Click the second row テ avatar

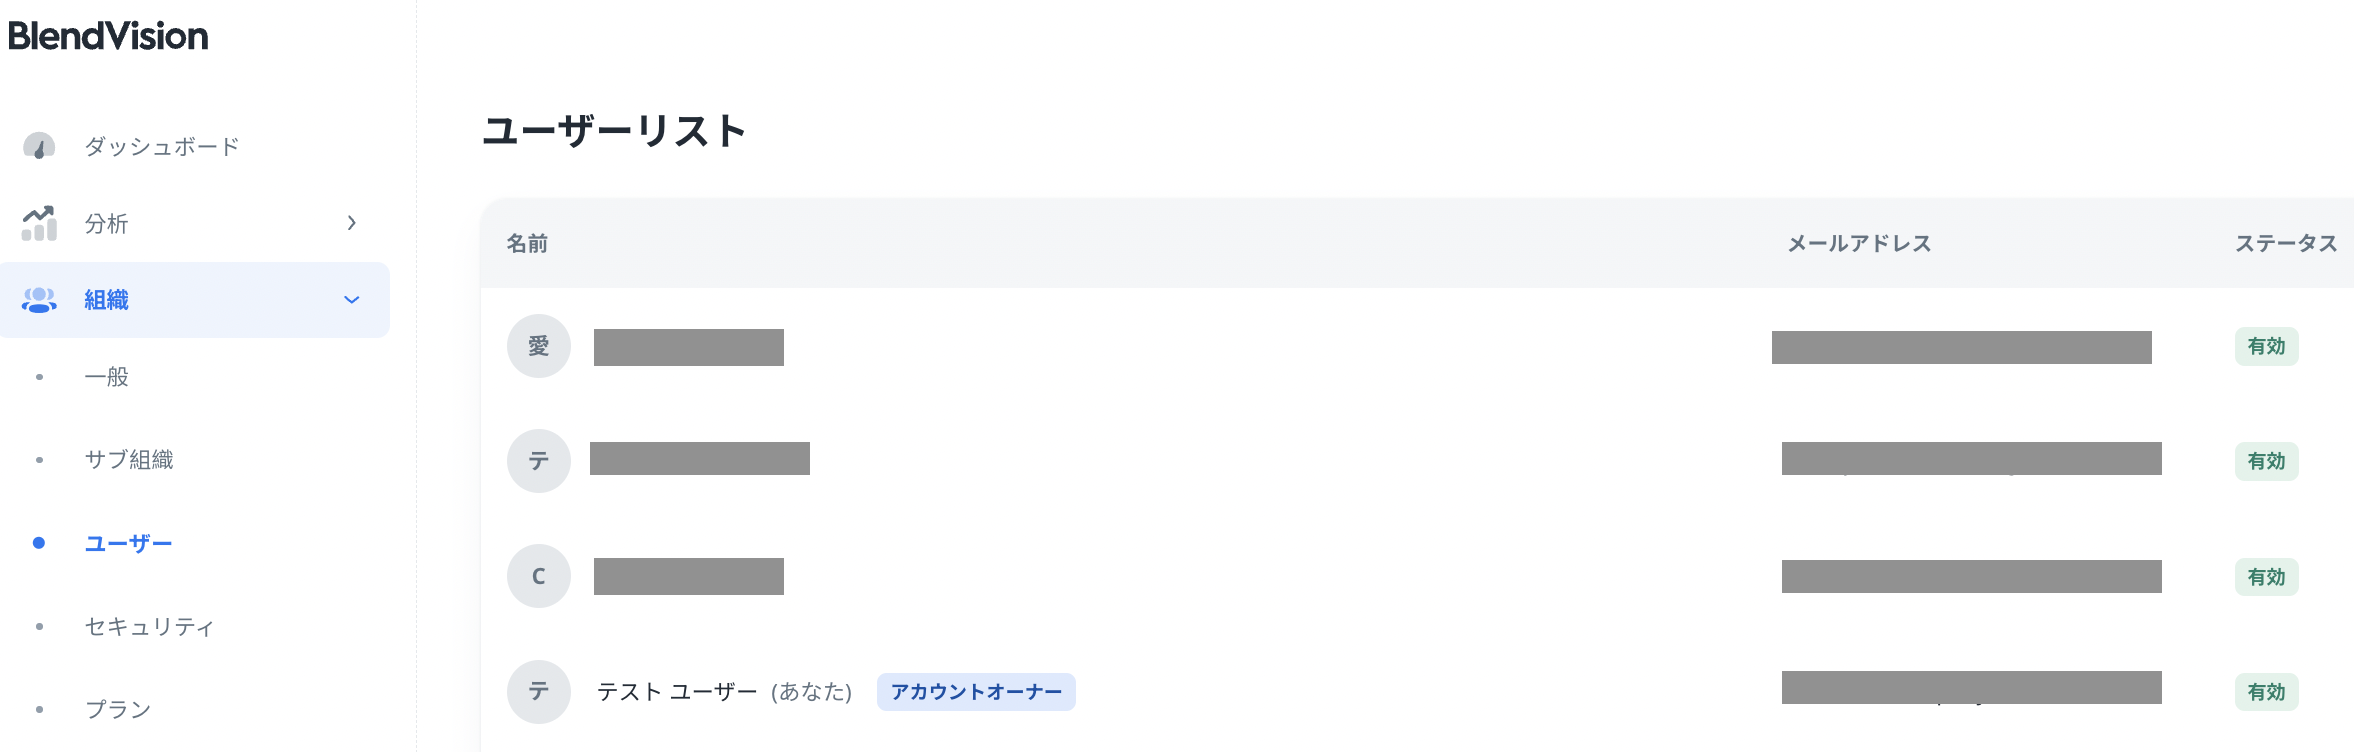click(539, 461)
